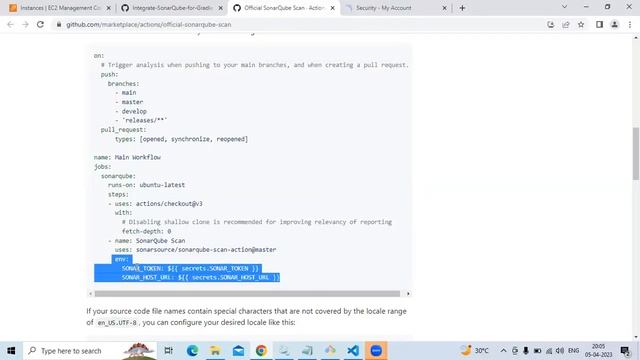
Task: Click the 'pull_request:' line
Action: pos(123,129)
